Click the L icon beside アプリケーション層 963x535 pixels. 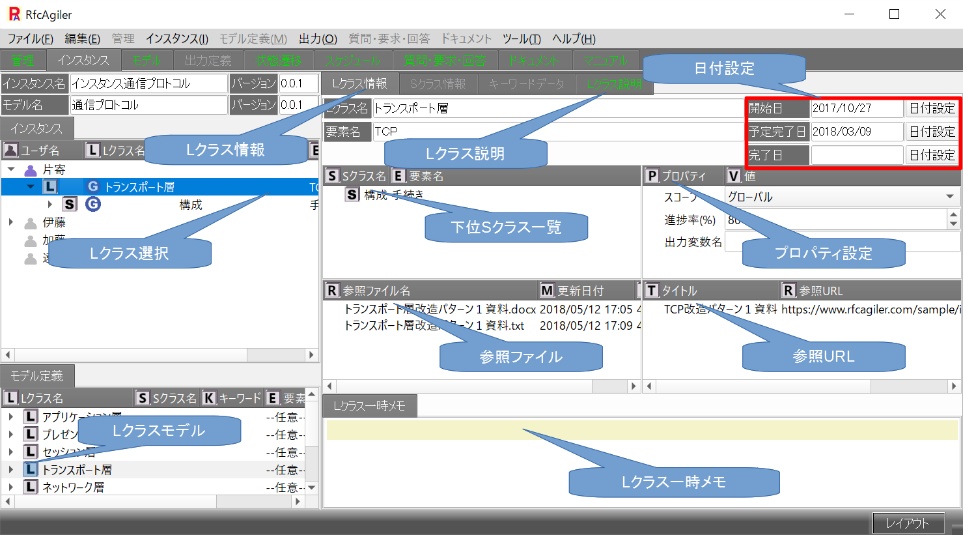click(x=31, y=416)
